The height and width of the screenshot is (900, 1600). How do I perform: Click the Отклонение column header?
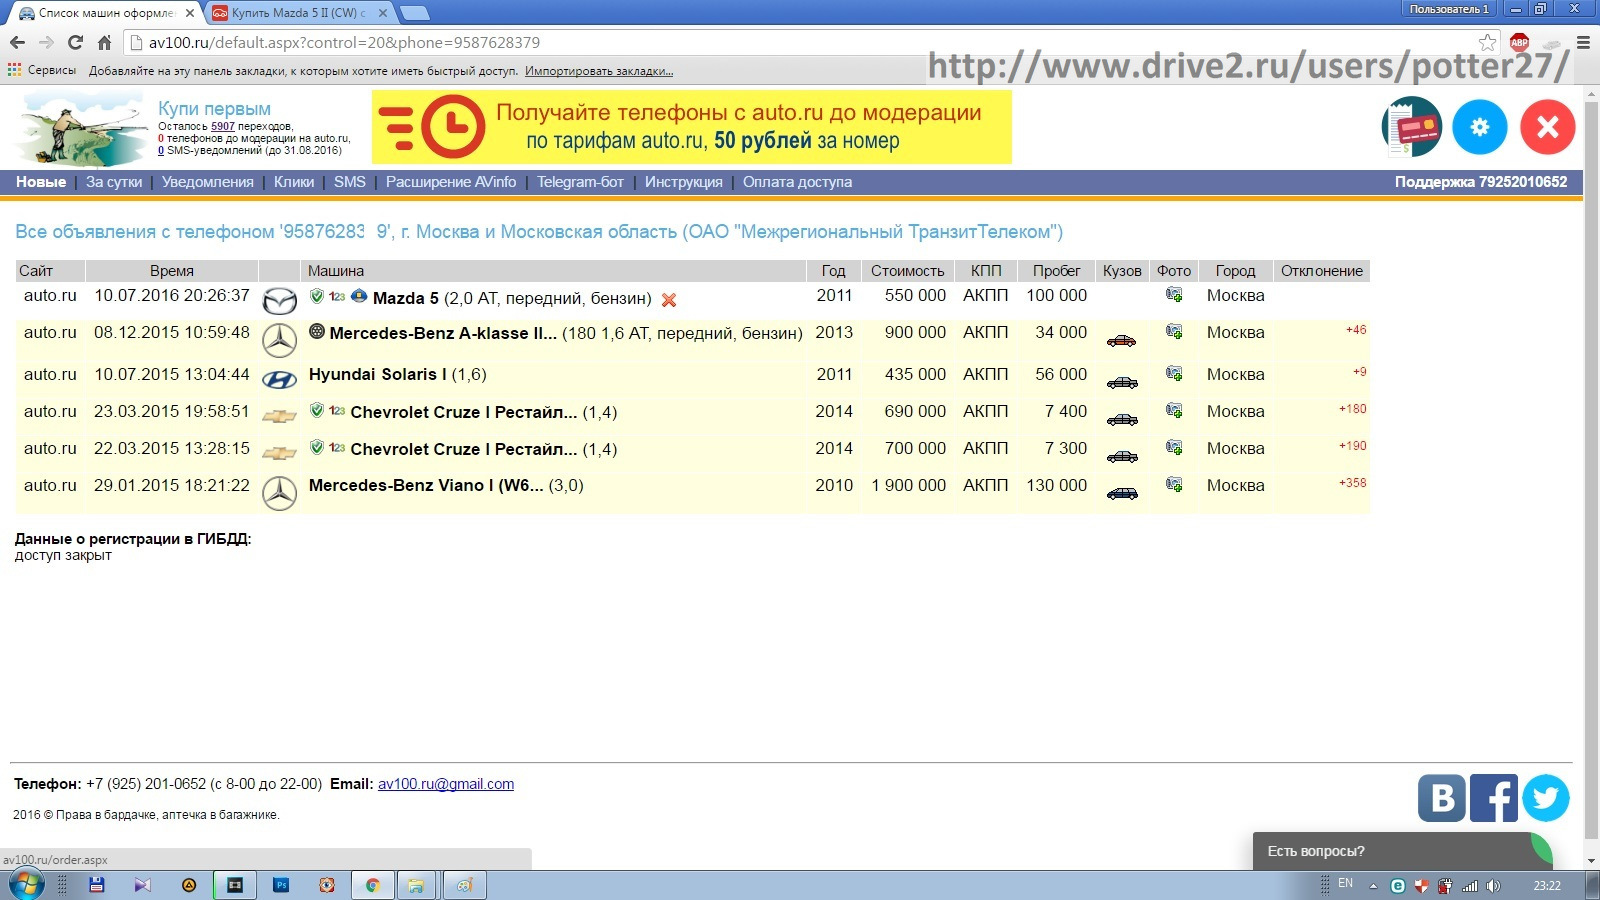click(1322, 271)
